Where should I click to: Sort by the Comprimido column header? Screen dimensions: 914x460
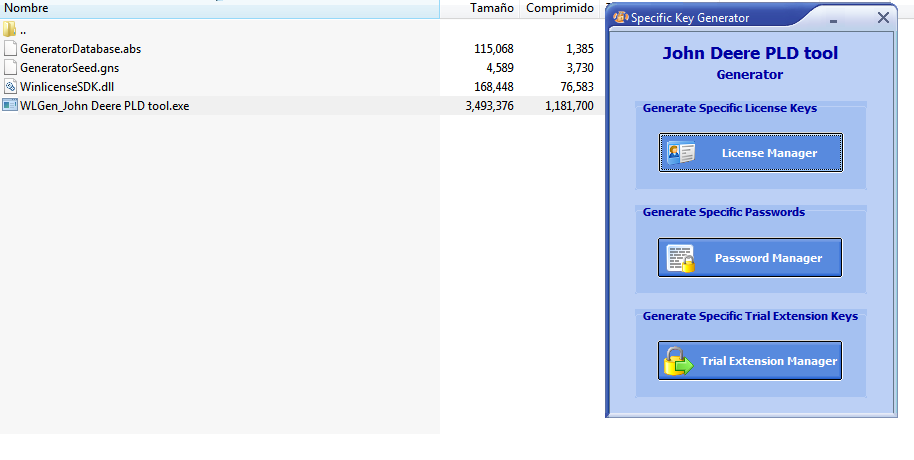coord(560,8)
